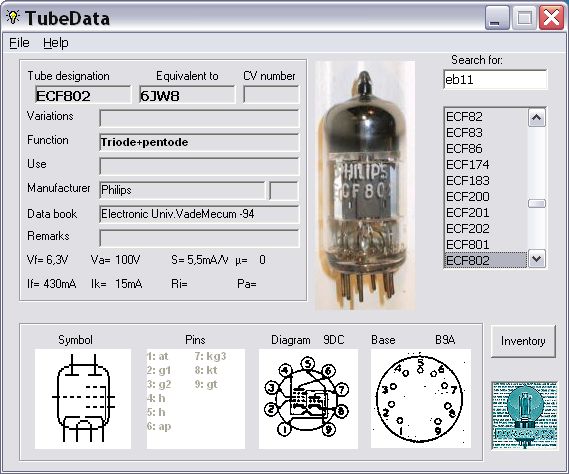Open the Inventory button
The width and height of the screenshot is (569, 474).
pos(523,341)
